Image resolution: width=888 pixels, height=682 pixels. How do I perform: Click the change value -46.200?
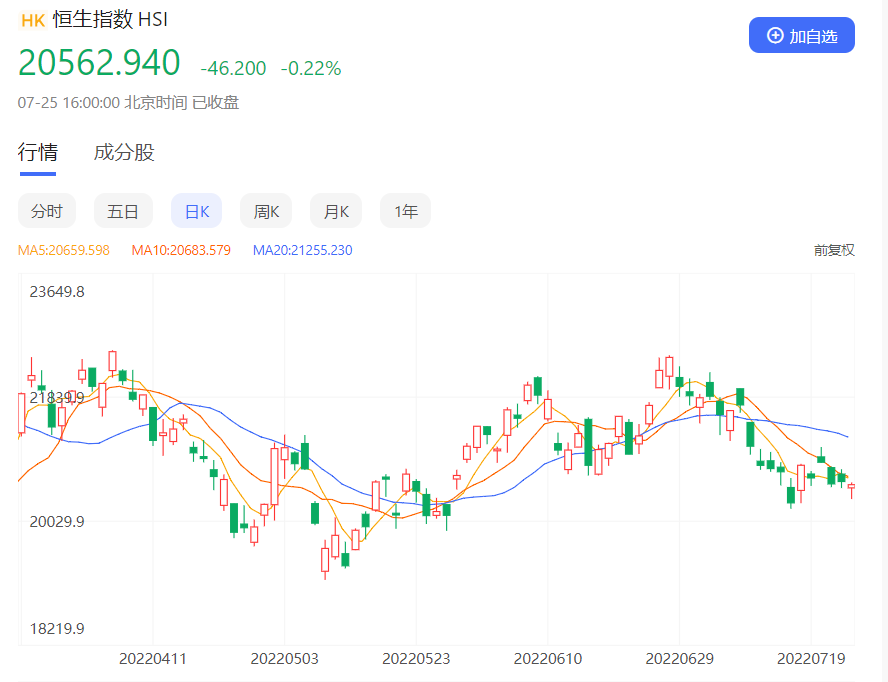pos(233,69)
